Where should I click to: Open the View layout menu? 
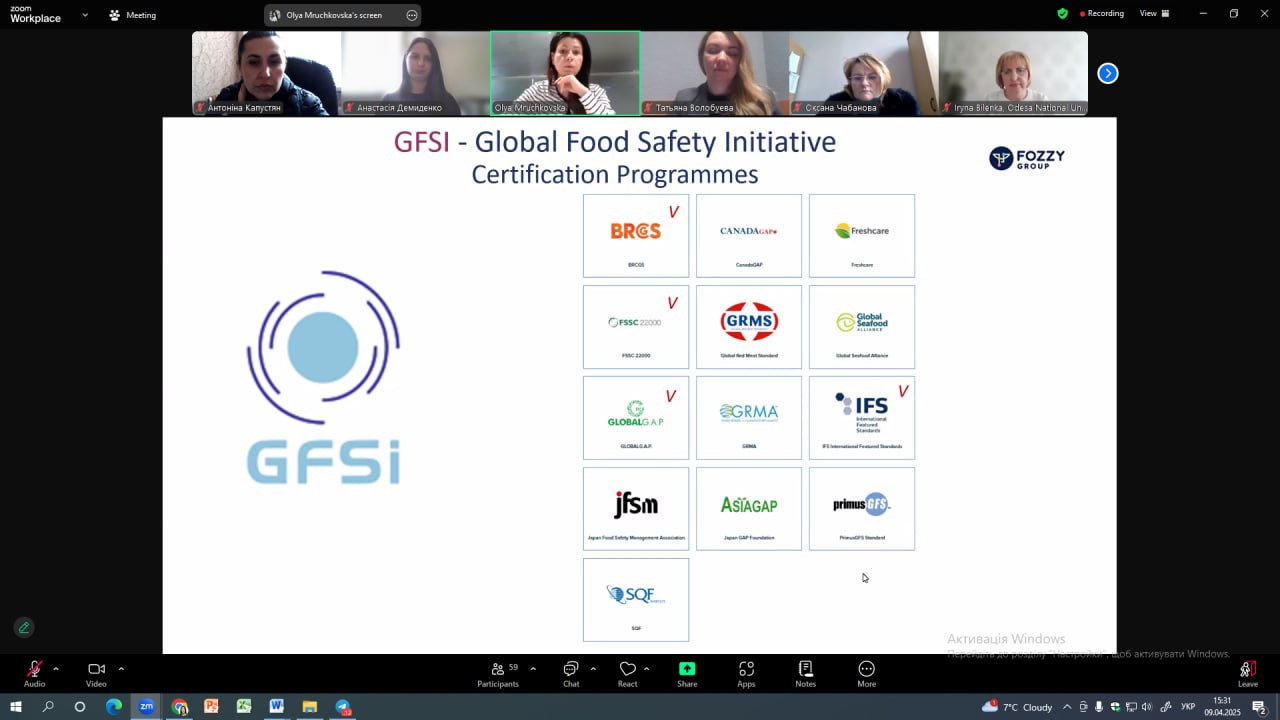coord(1154,14)
